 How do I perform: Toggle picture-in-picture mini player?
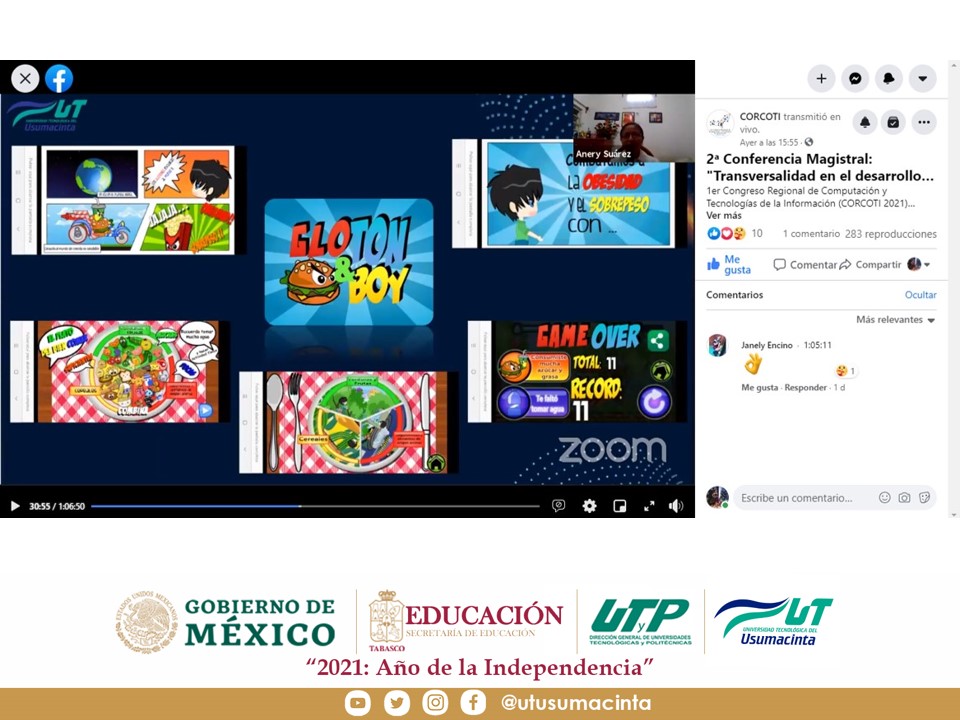click(x=619, y=506)
